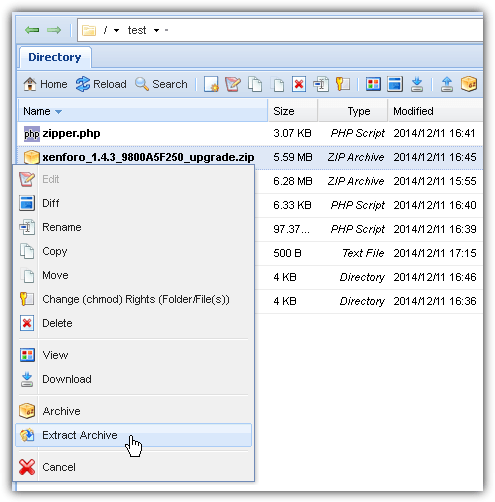Viewport: 495px width, 502px height.
Task: Click the view toolbar icon with colored squares
Action: coord(373,84)
